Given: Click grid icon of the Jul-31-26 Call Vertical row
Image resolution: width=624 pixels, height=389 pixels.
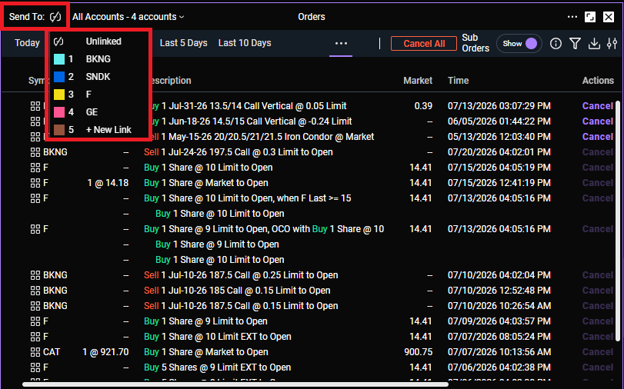Looking at the screenshot, I should (x=35, y=106).
